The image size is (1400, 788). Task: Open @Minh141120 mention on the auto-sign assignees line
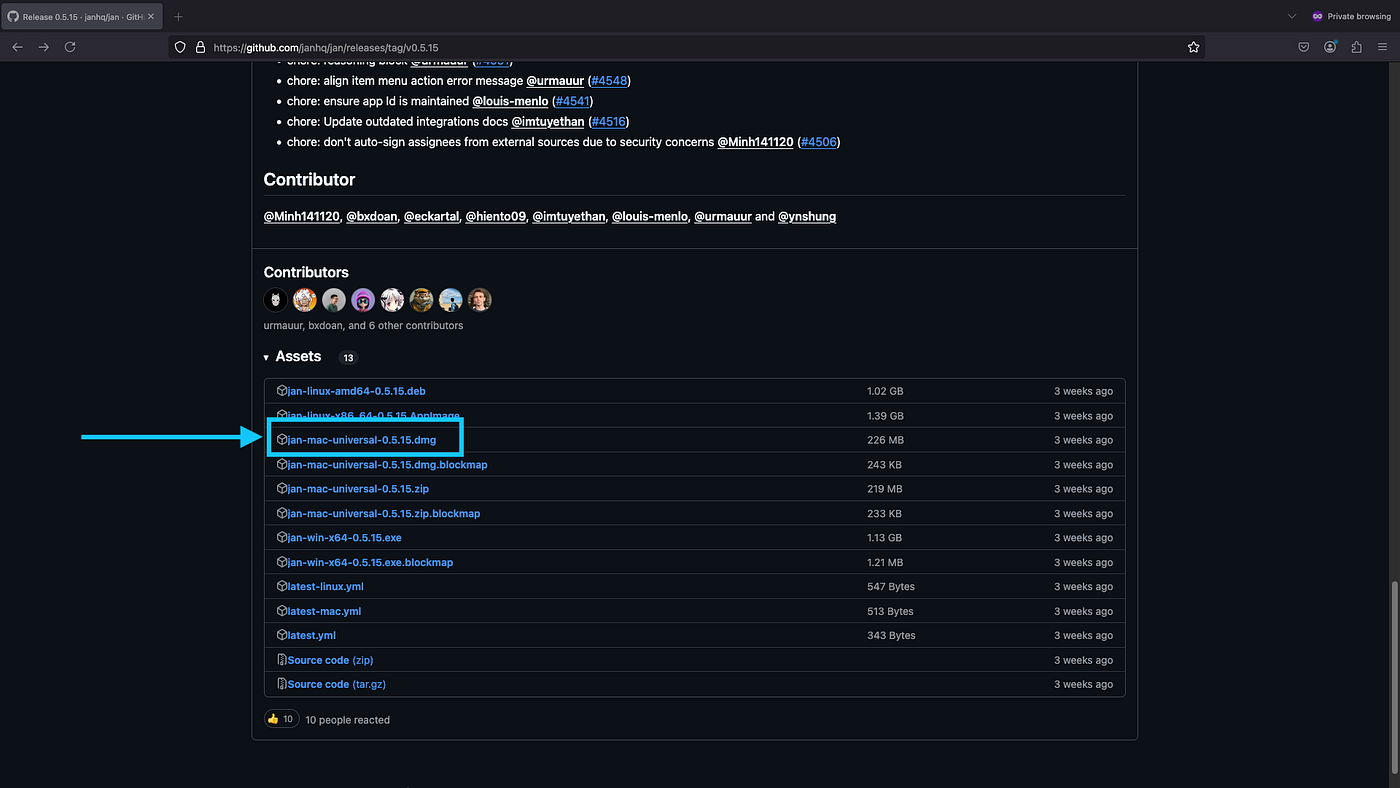tap(756, 142)
